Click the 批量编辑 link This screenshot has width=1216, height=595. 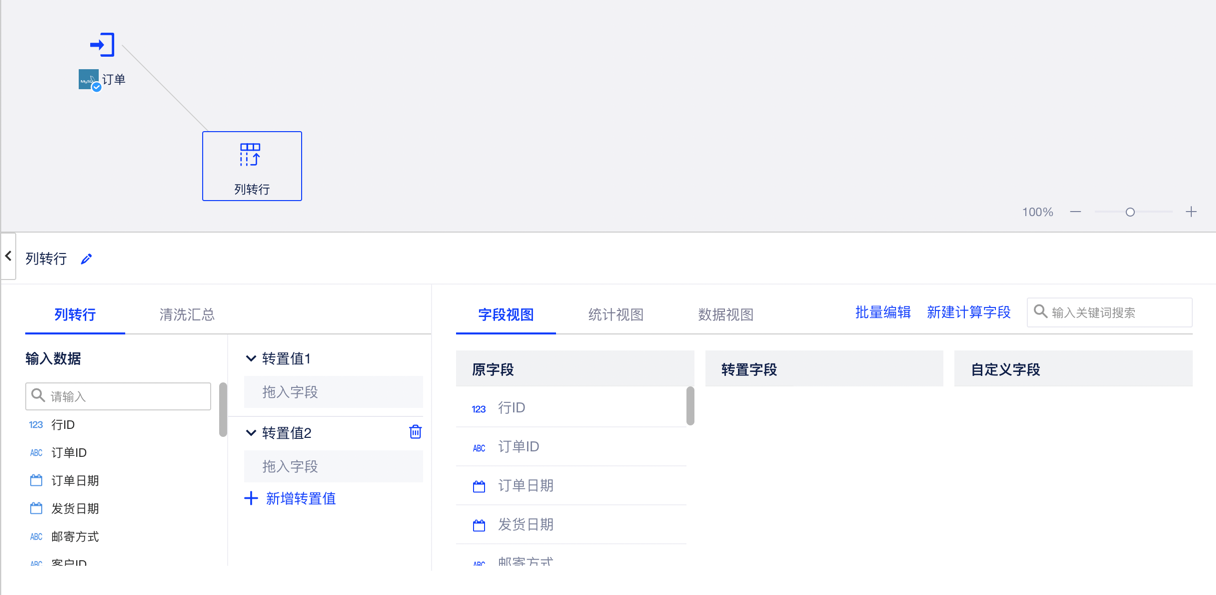(x=883, y=313)
